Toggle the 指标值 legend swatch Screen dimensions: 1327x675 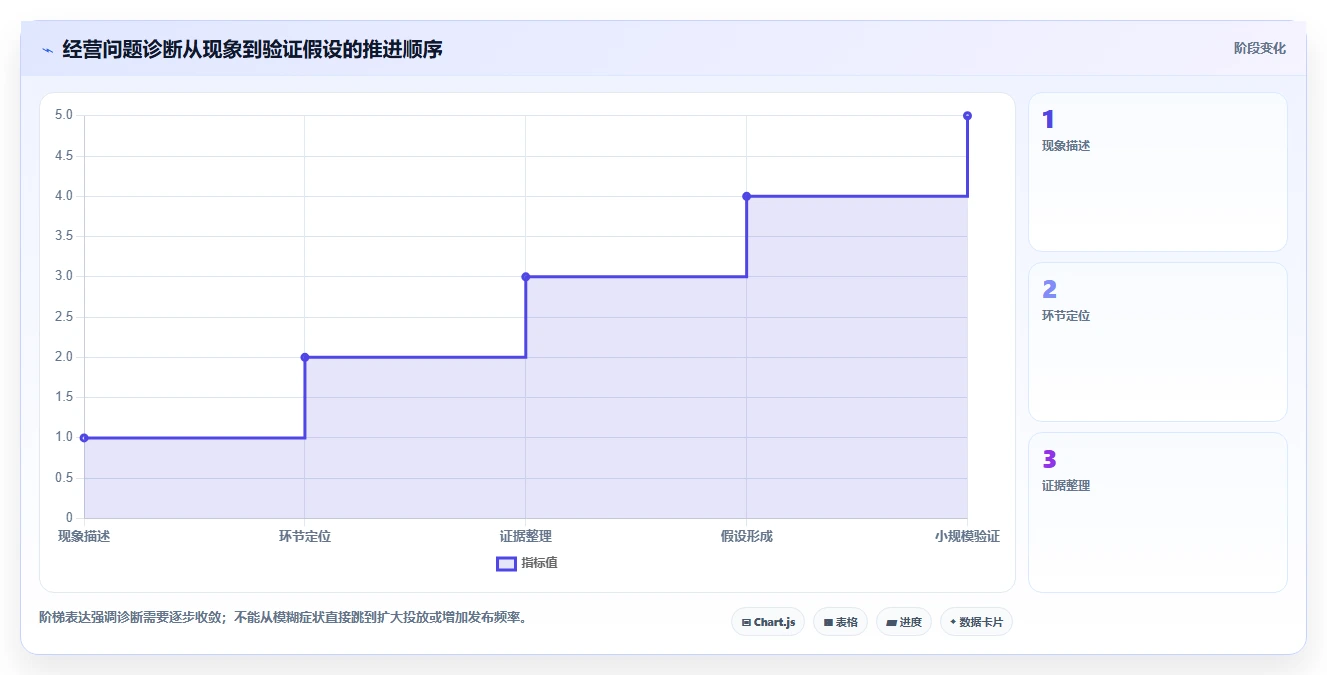[x=506, y=563]
